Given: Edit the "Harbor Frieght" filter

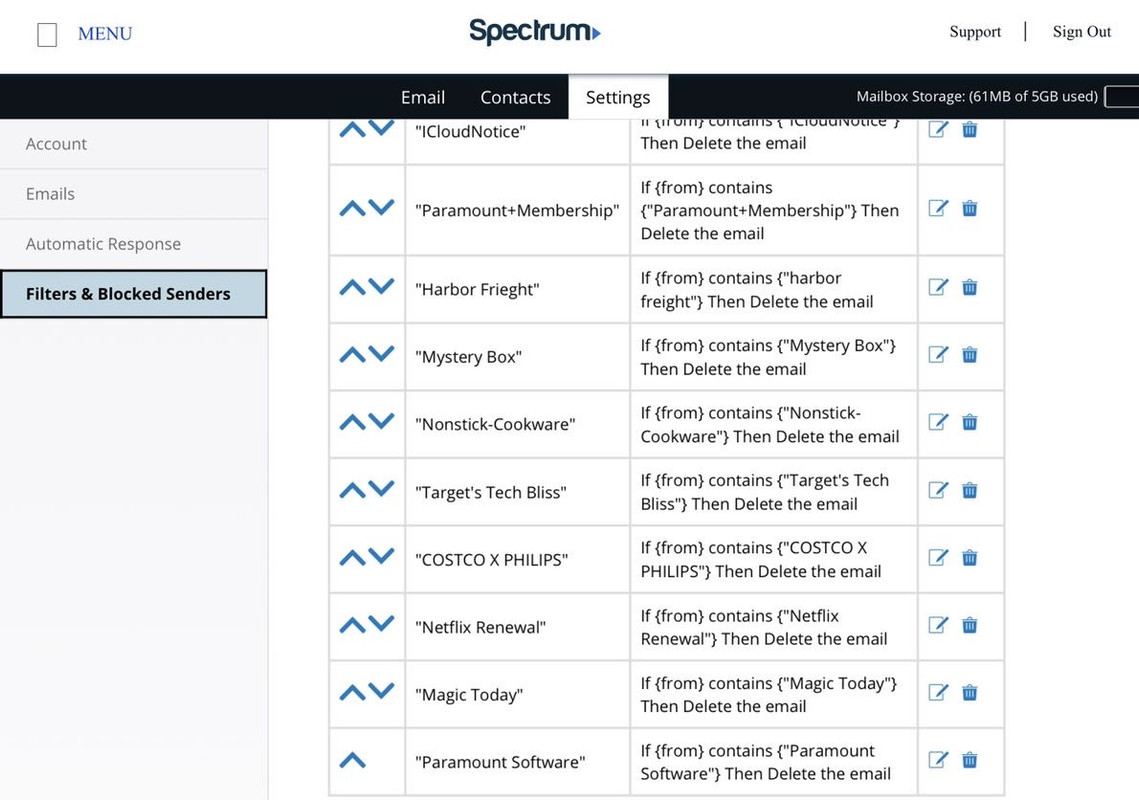Looking at the screenshot, I should coord(938,287).
